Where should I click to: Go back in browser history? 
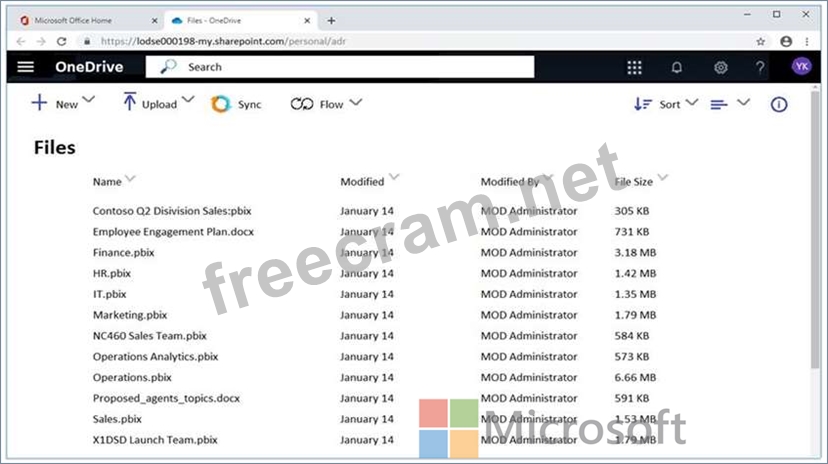pyautogui.click(x=21, y=41)
